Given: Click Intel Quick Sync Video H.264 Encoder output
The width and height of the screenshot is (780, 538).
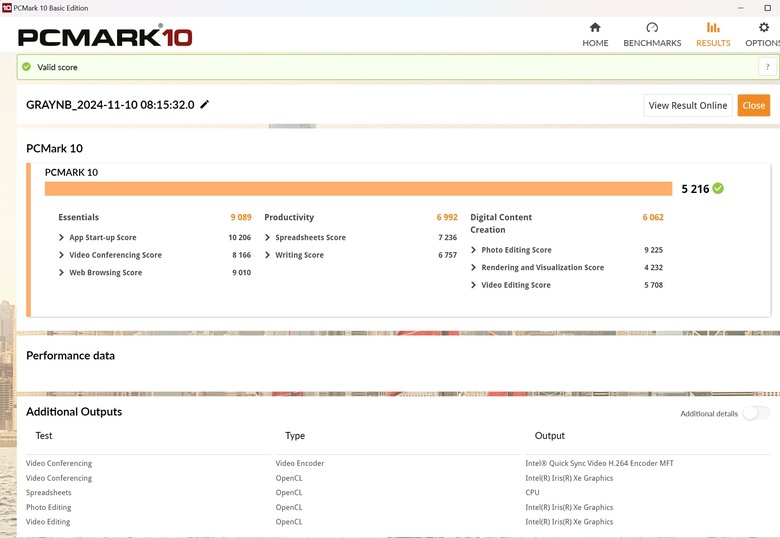Looking at the screenshot, I should point(599,463).
